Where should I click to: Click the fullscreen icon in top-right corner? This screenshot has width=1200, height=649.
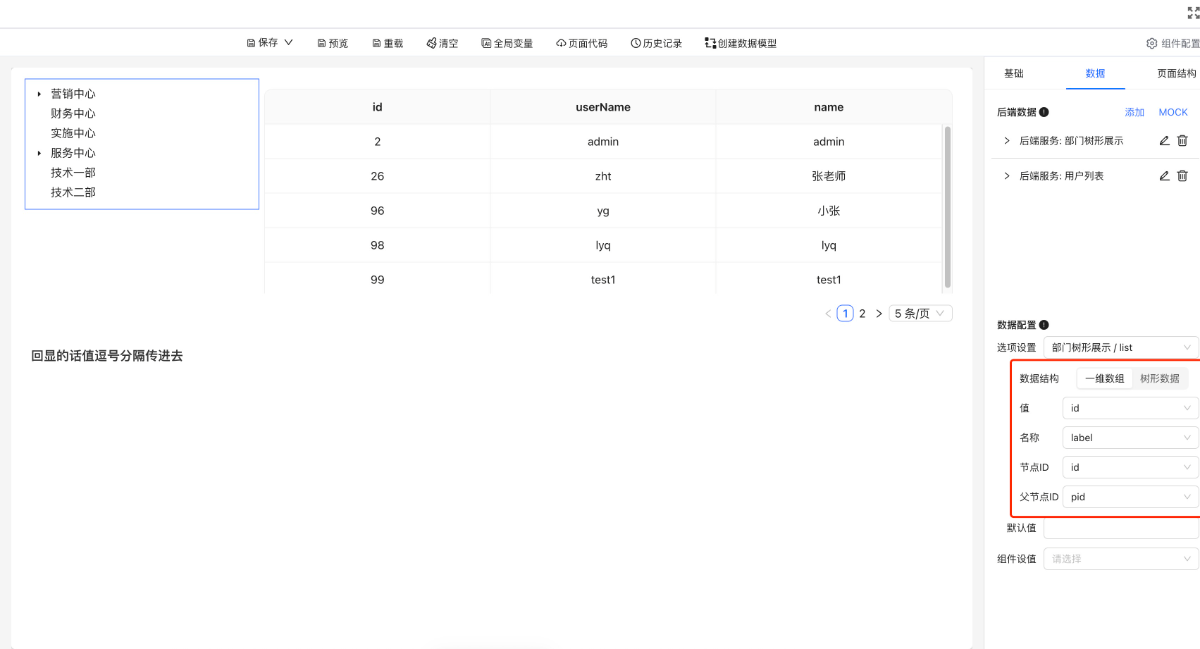click(1192, 13)
